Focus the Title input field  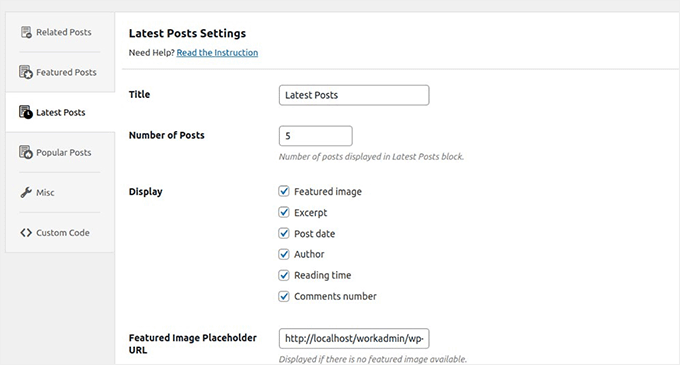coord(354,95)
